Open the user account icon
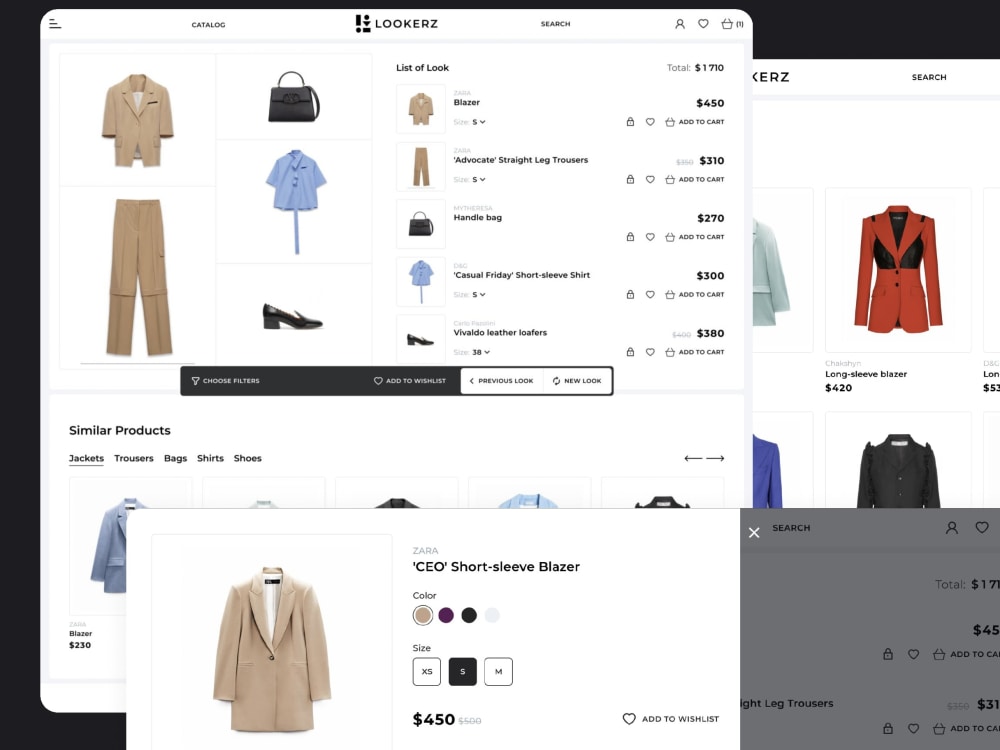 pyautogui.click(x=680, y=24)
